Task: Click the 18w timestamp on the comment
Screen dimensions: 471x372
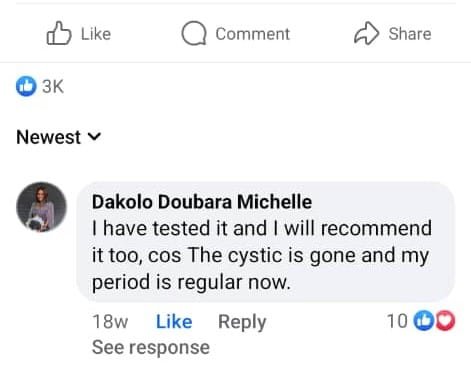Action: pyautogui.click(x=110, y=322)
